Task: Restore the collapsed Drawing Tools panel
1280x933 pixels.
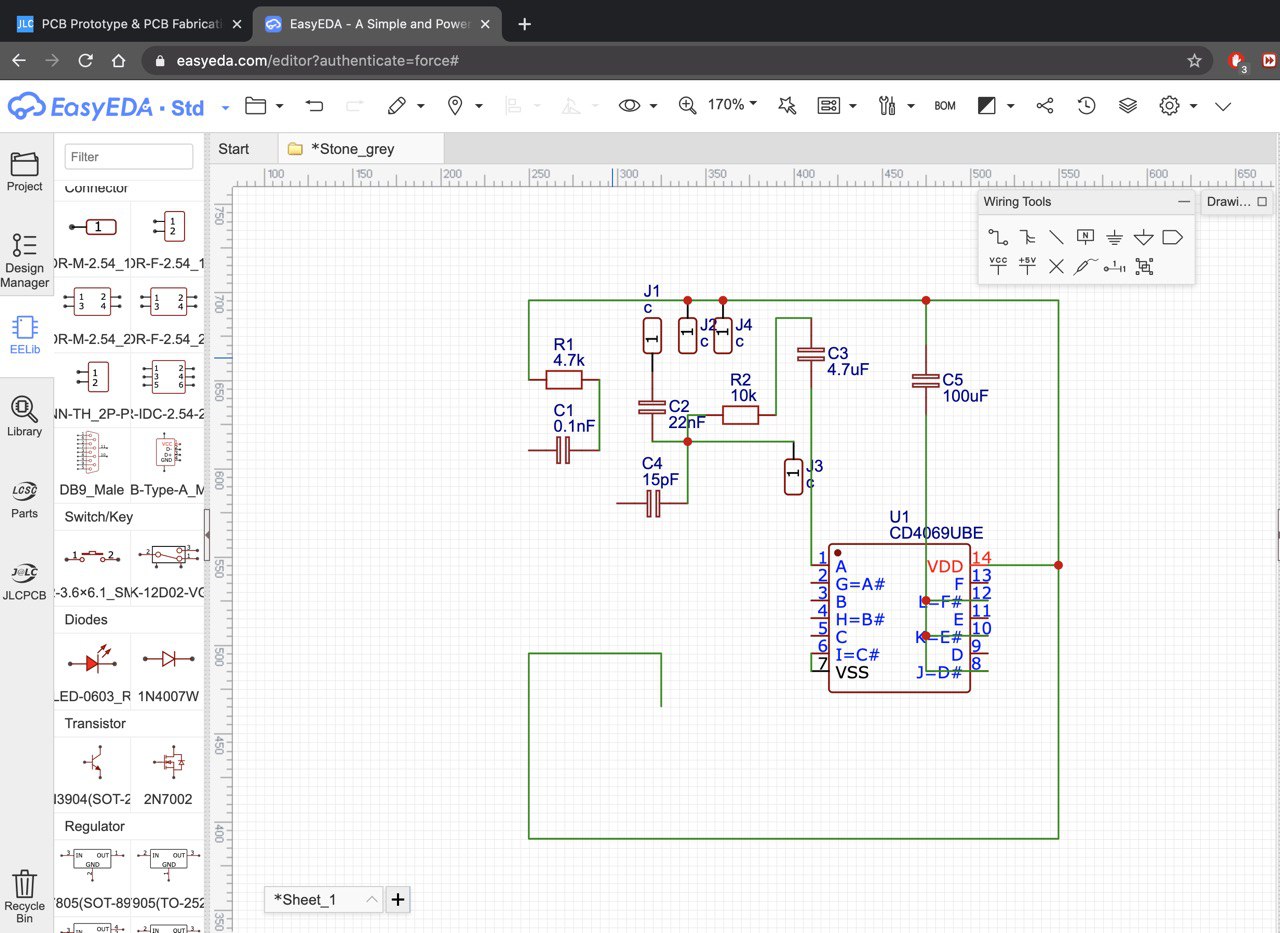Action: point(1262,202)
